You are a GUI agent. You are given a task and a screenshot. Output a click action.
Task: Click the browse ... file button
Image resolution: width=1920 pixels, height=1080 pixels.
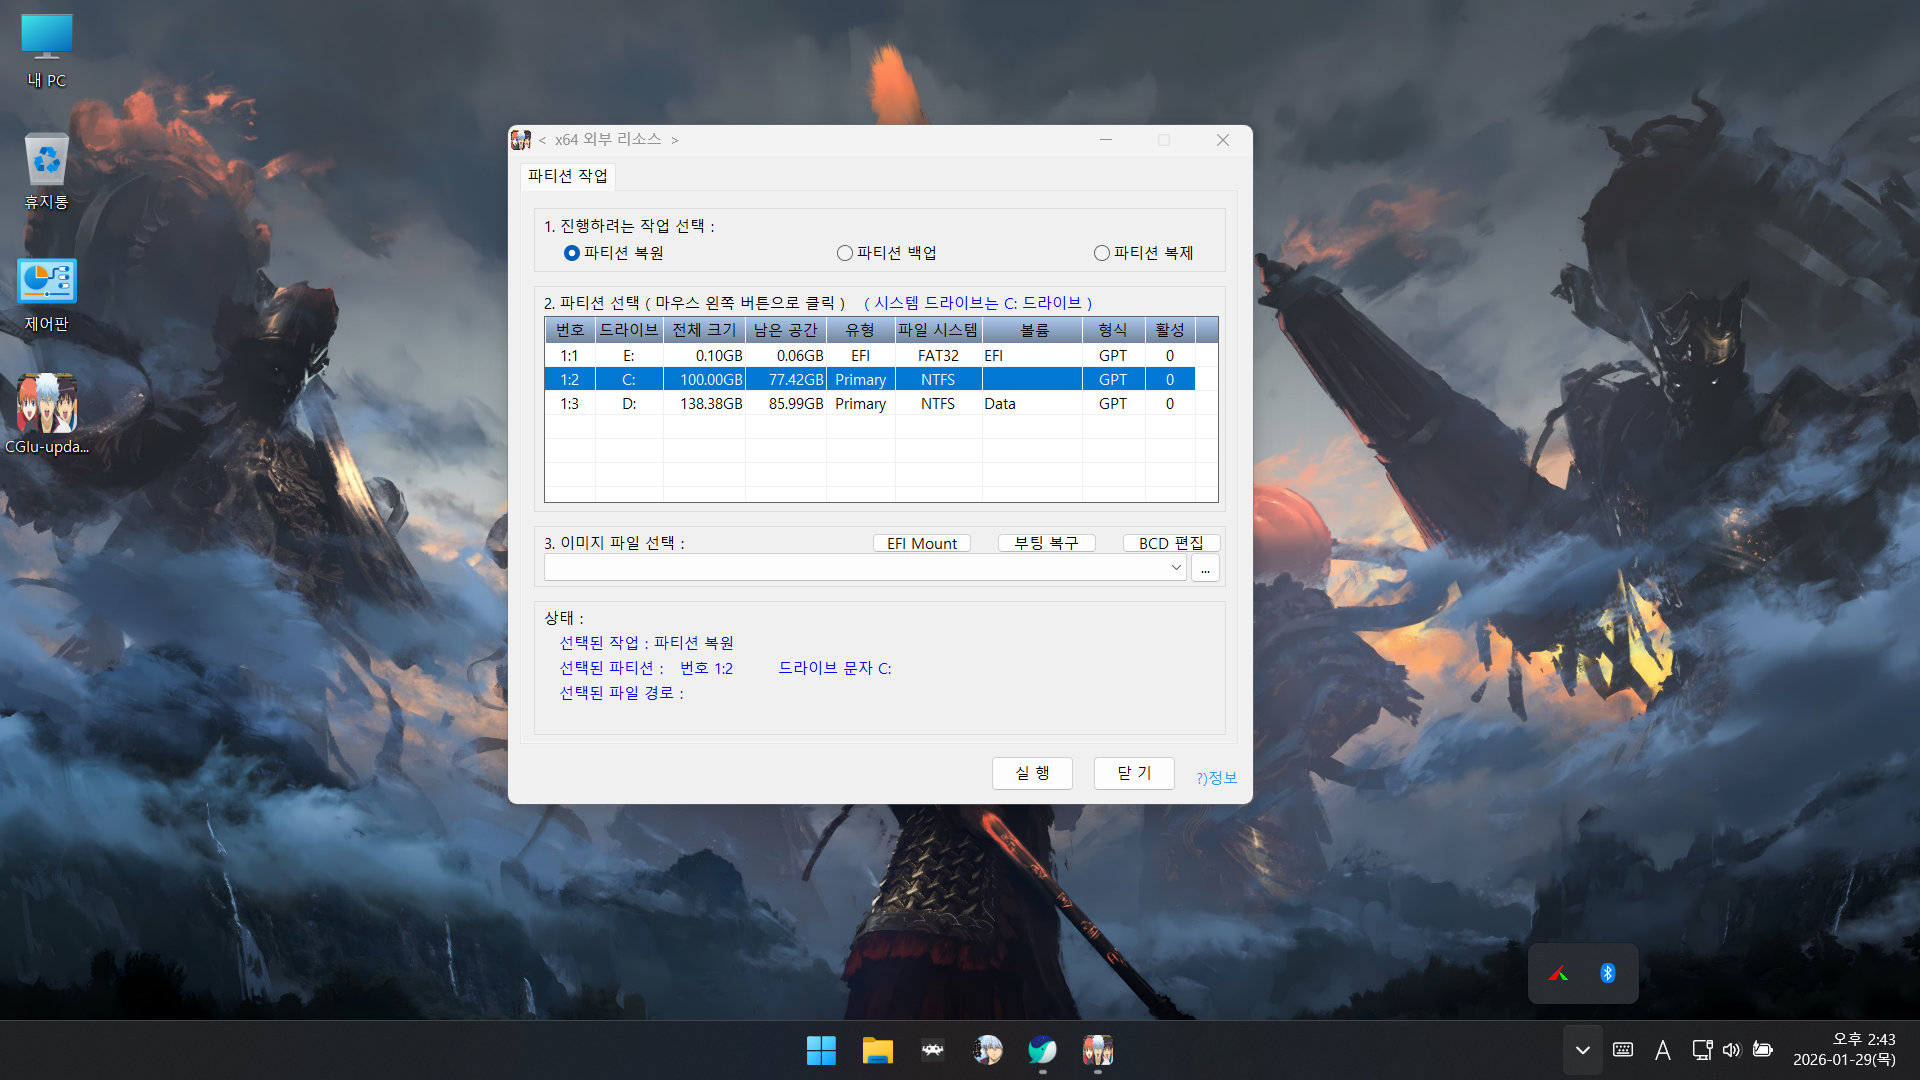coord(1205,568)
